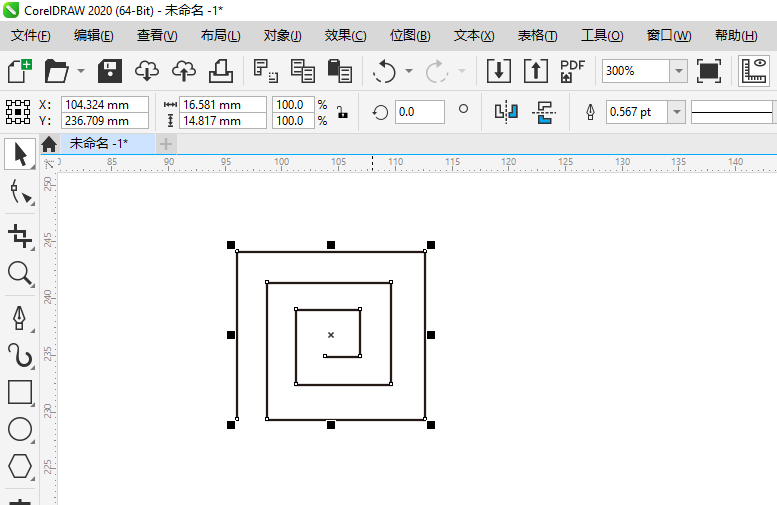
Task: Undo the last action
Action: 384,71
